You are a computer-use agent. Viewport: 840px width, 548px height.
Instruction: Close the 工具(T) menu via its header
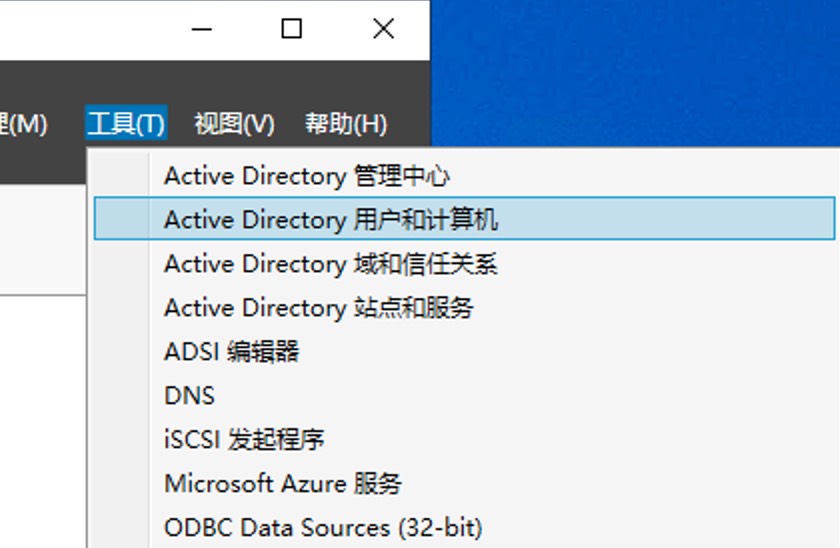pos(126,124)
